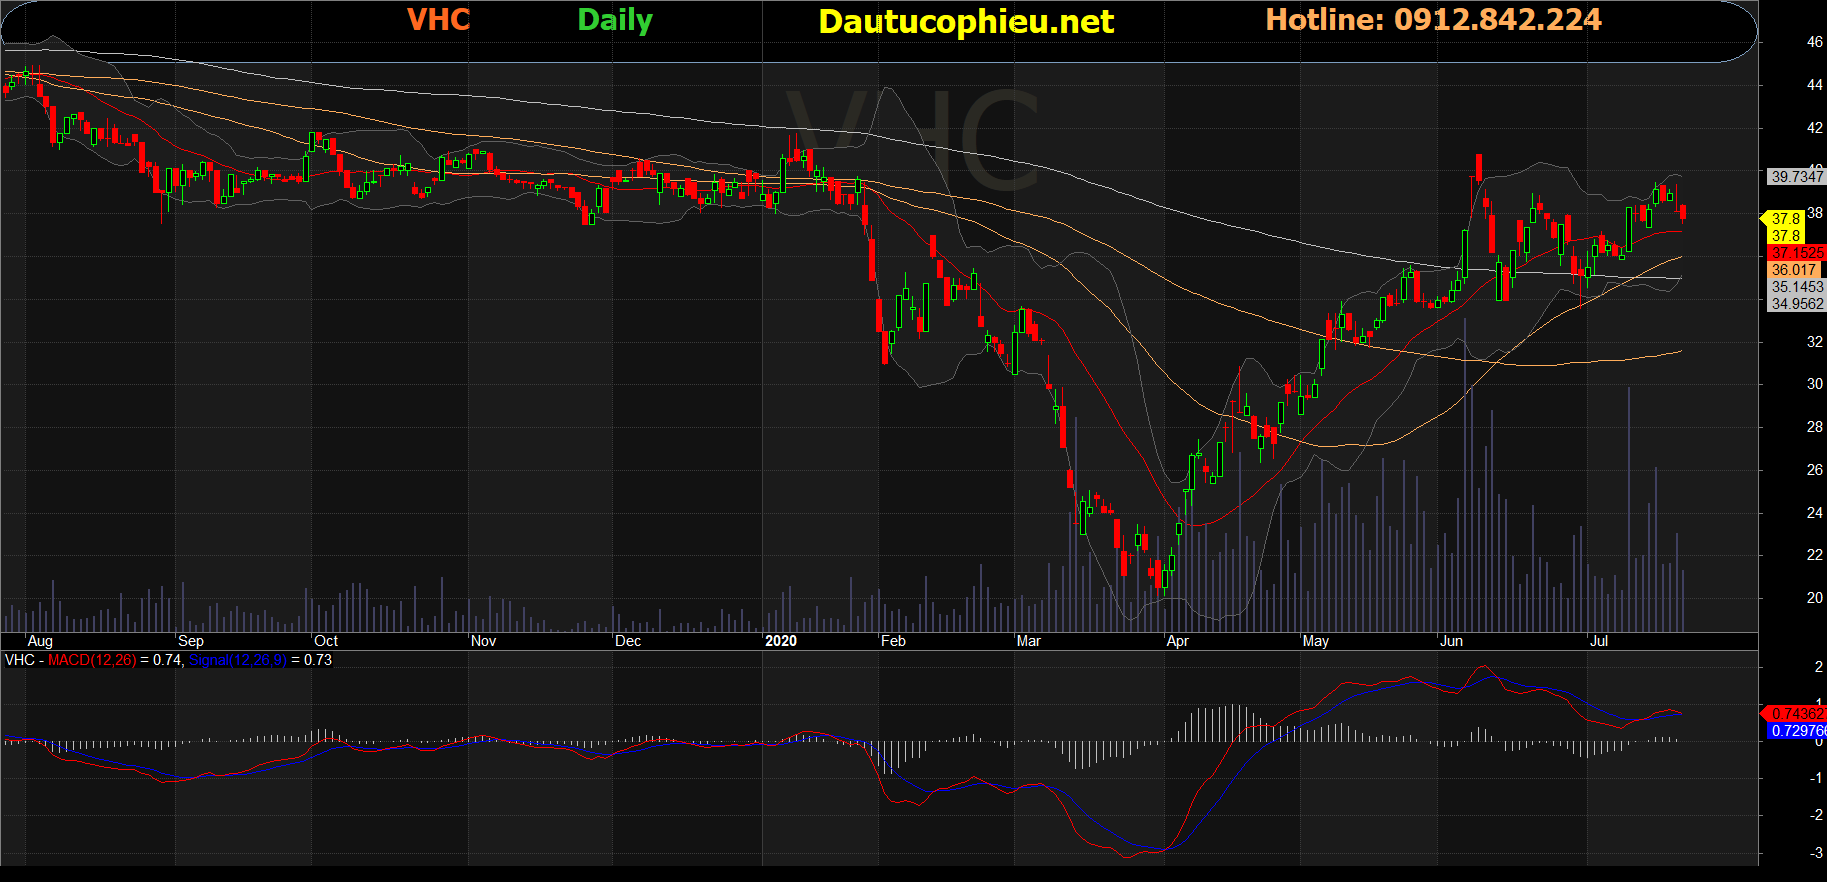Image resolution: width=1827 pixels, height=882 pixels.
Task: Click the 46 label on price axis
Action: (1814, 42)
